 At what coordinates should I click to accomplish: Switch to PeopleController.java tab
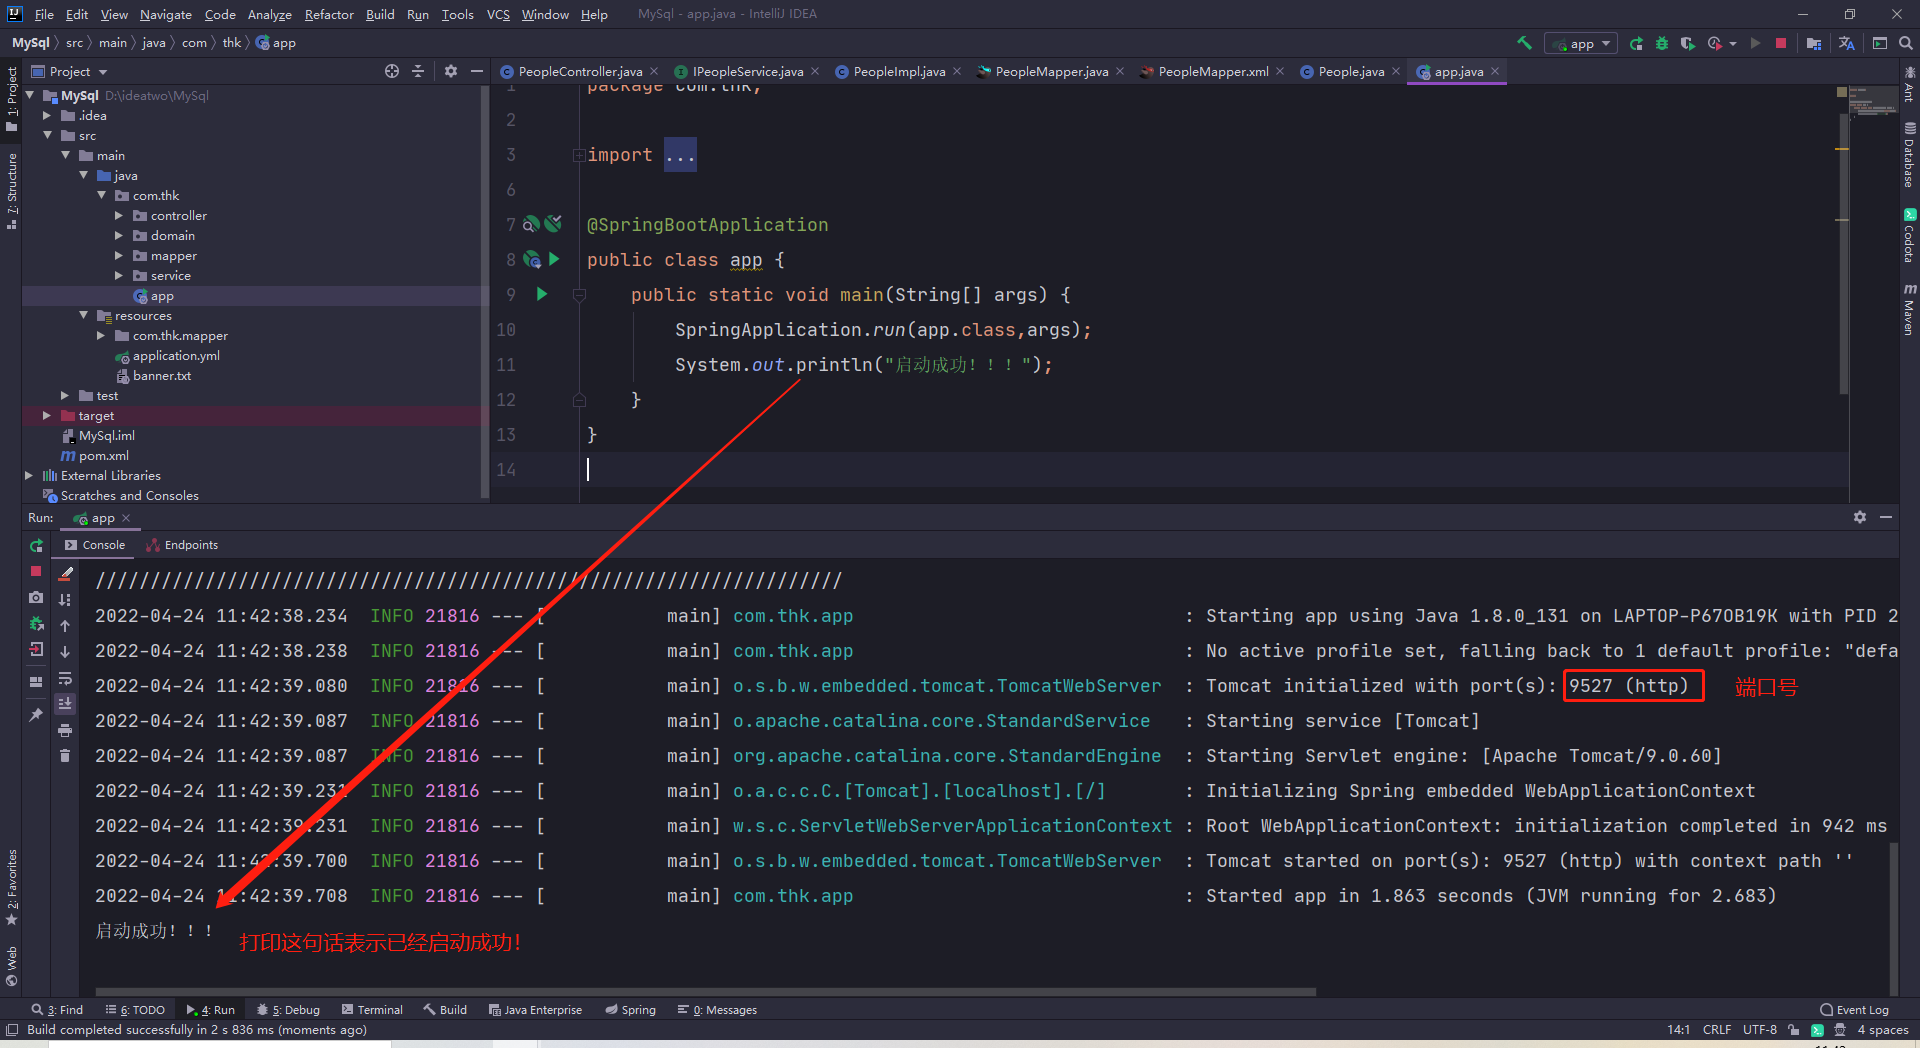tap(580, 71)
